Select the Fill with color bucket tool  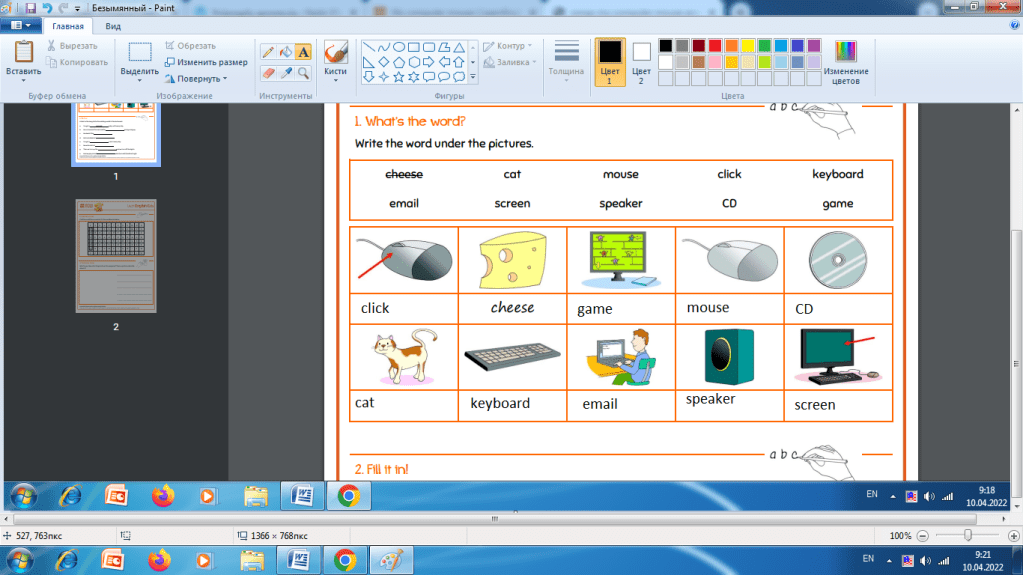point(285,51)
